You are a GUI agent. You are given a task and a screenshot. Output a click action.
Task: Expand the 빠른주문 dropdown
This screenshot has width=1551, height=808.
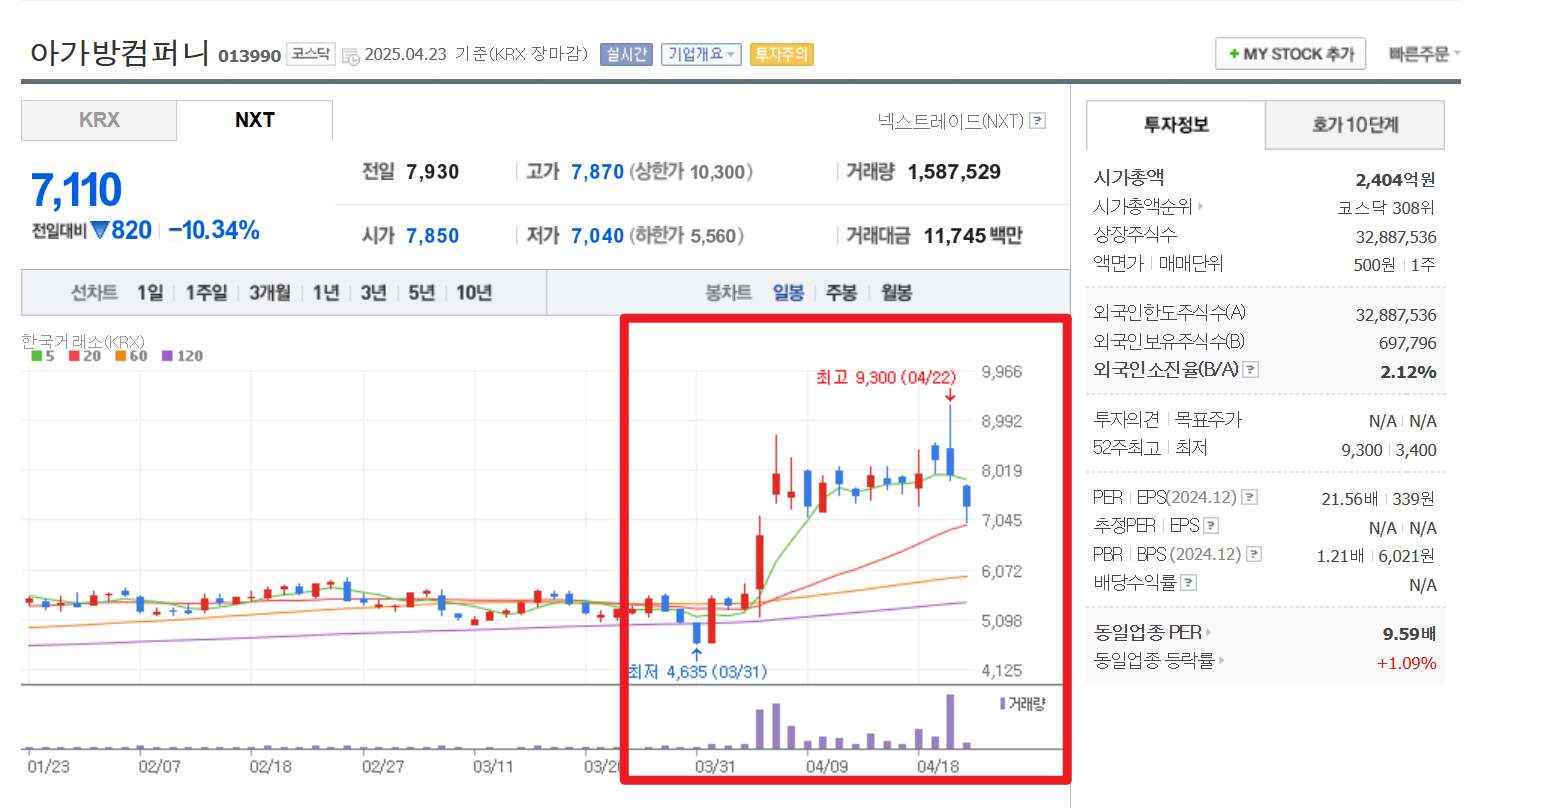(1424, 54)
